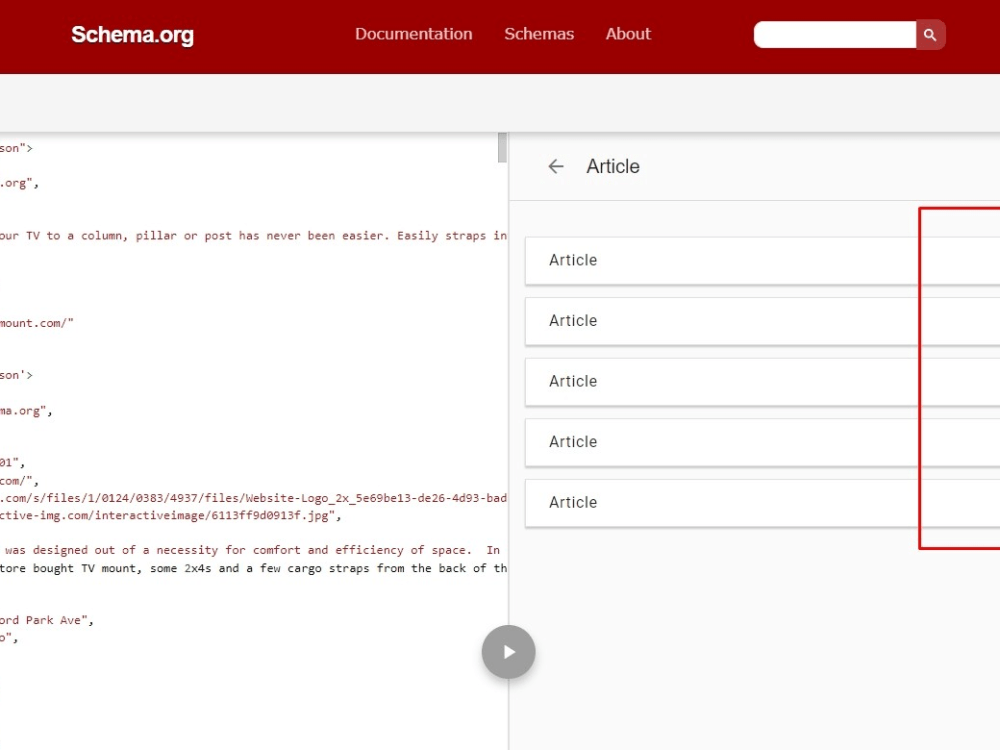Screen dimensions: 1000x750
Task: Click inside the search input field
Action: (835, 34)
